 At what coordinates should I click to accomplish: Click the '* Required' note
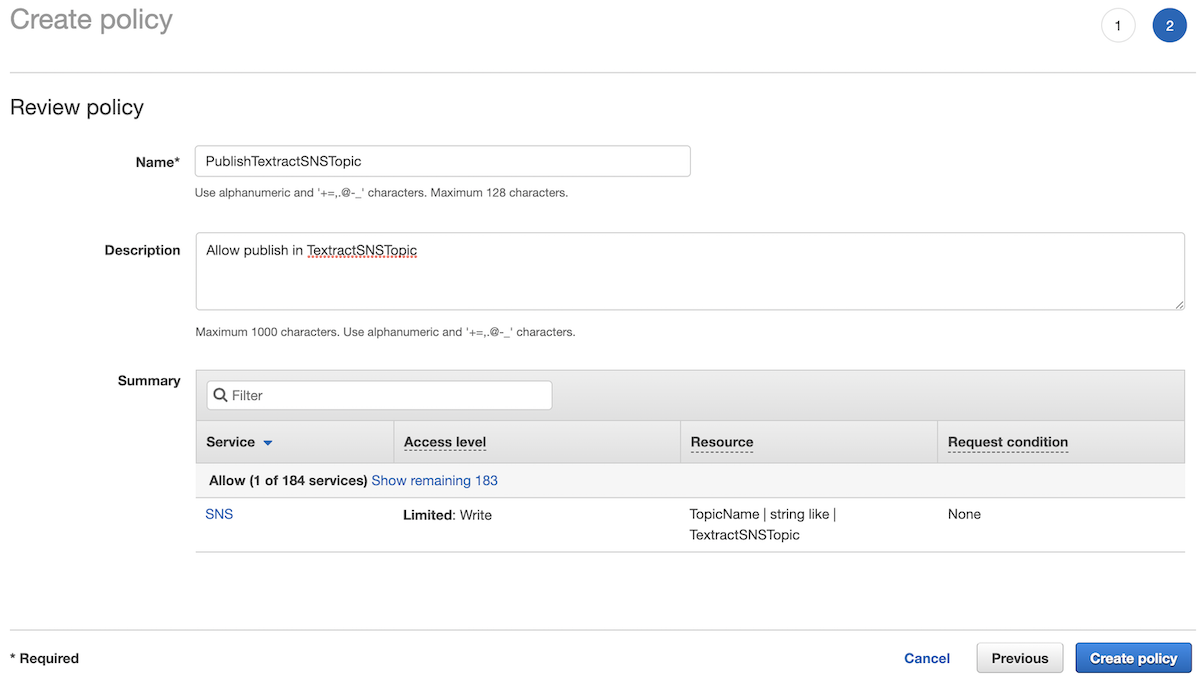tap(44, 658)
